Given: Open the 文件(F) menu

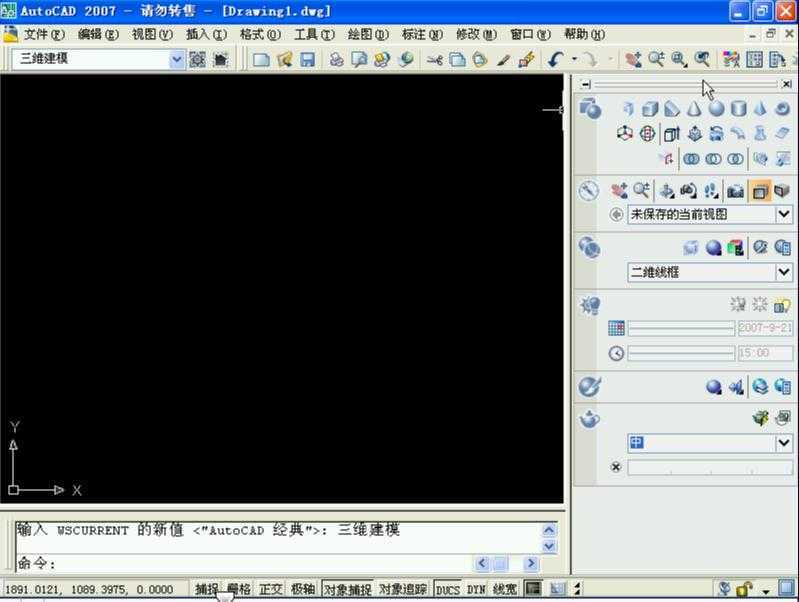Looking at the screenshot, I should tap(44, 35).
